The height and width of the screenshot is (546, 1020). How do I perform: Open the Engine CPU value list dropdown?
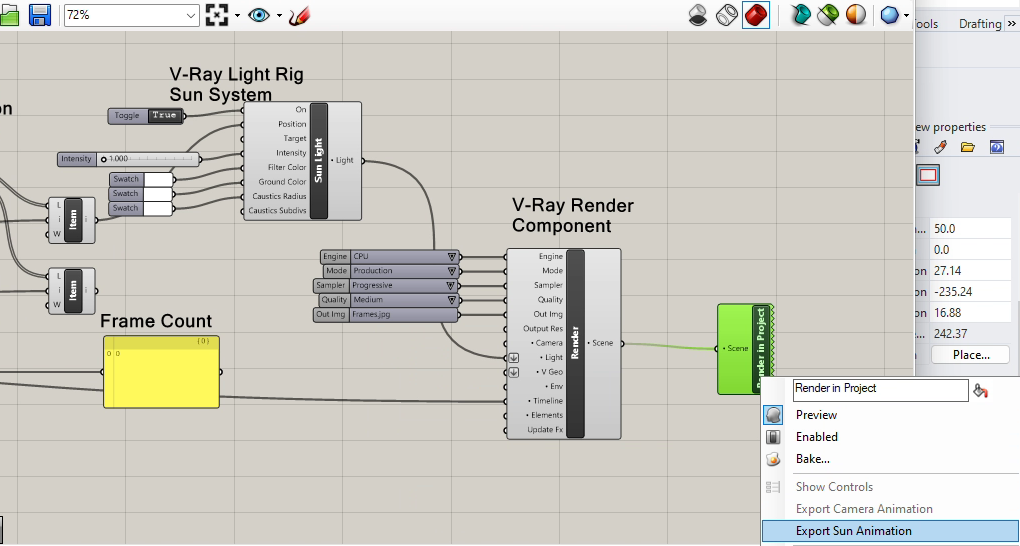pyautogui.click(x=452, y=257)
